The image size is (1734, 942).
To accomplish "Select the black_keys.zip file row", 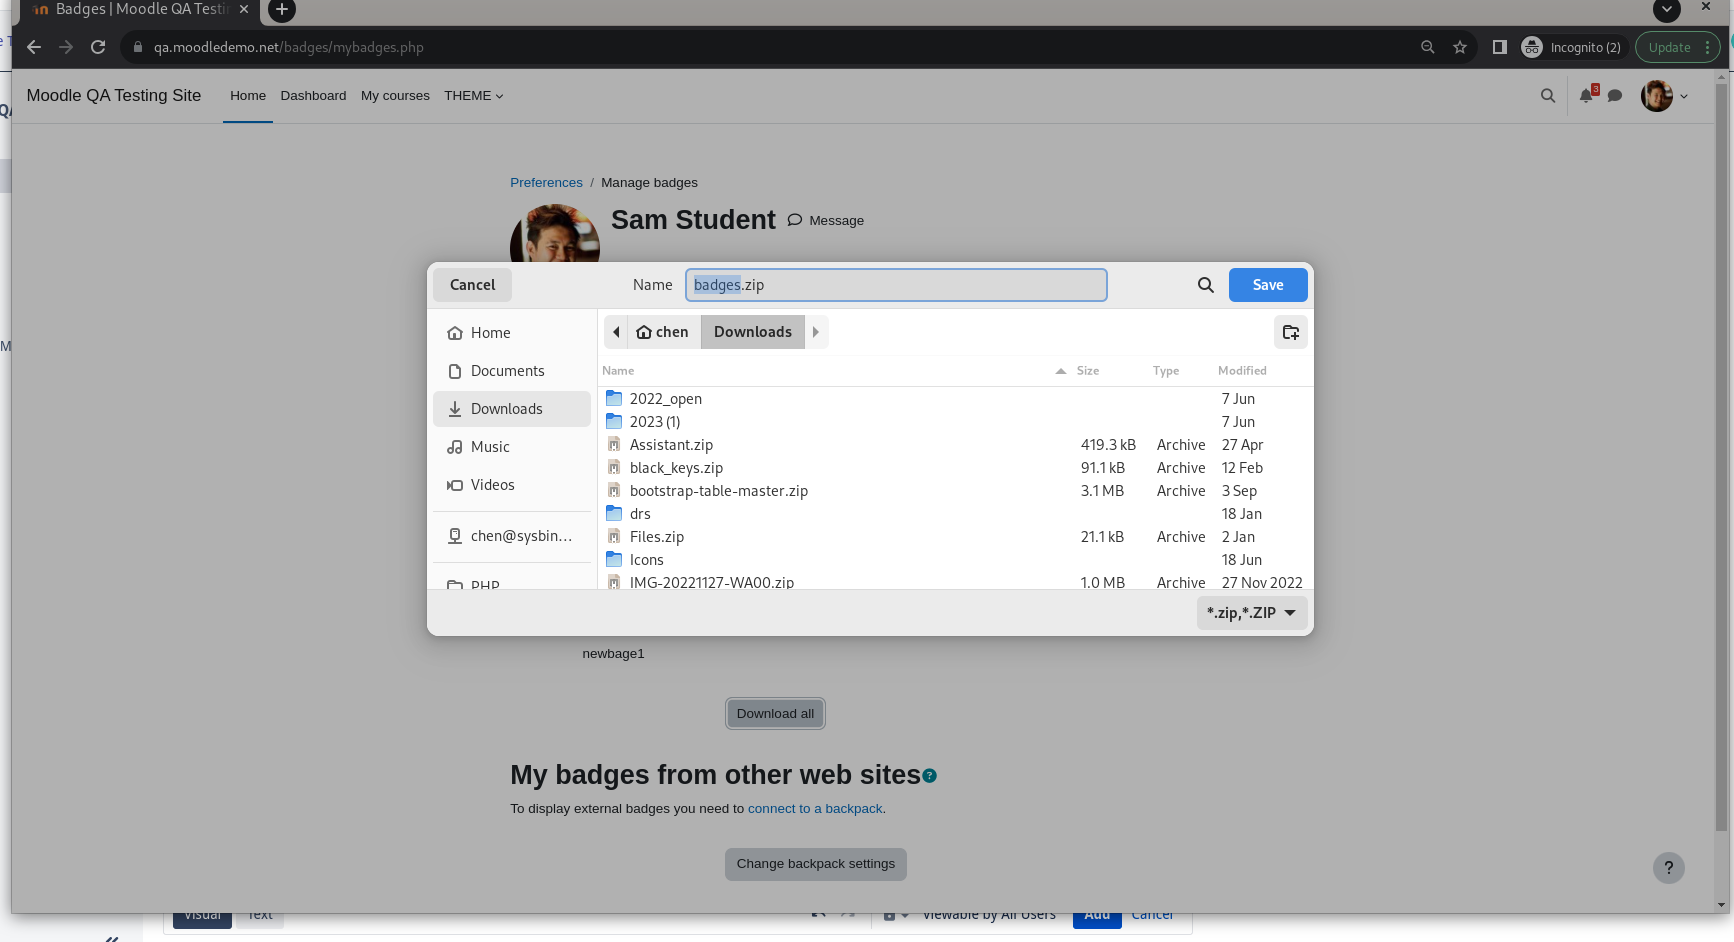I will 955,468.
